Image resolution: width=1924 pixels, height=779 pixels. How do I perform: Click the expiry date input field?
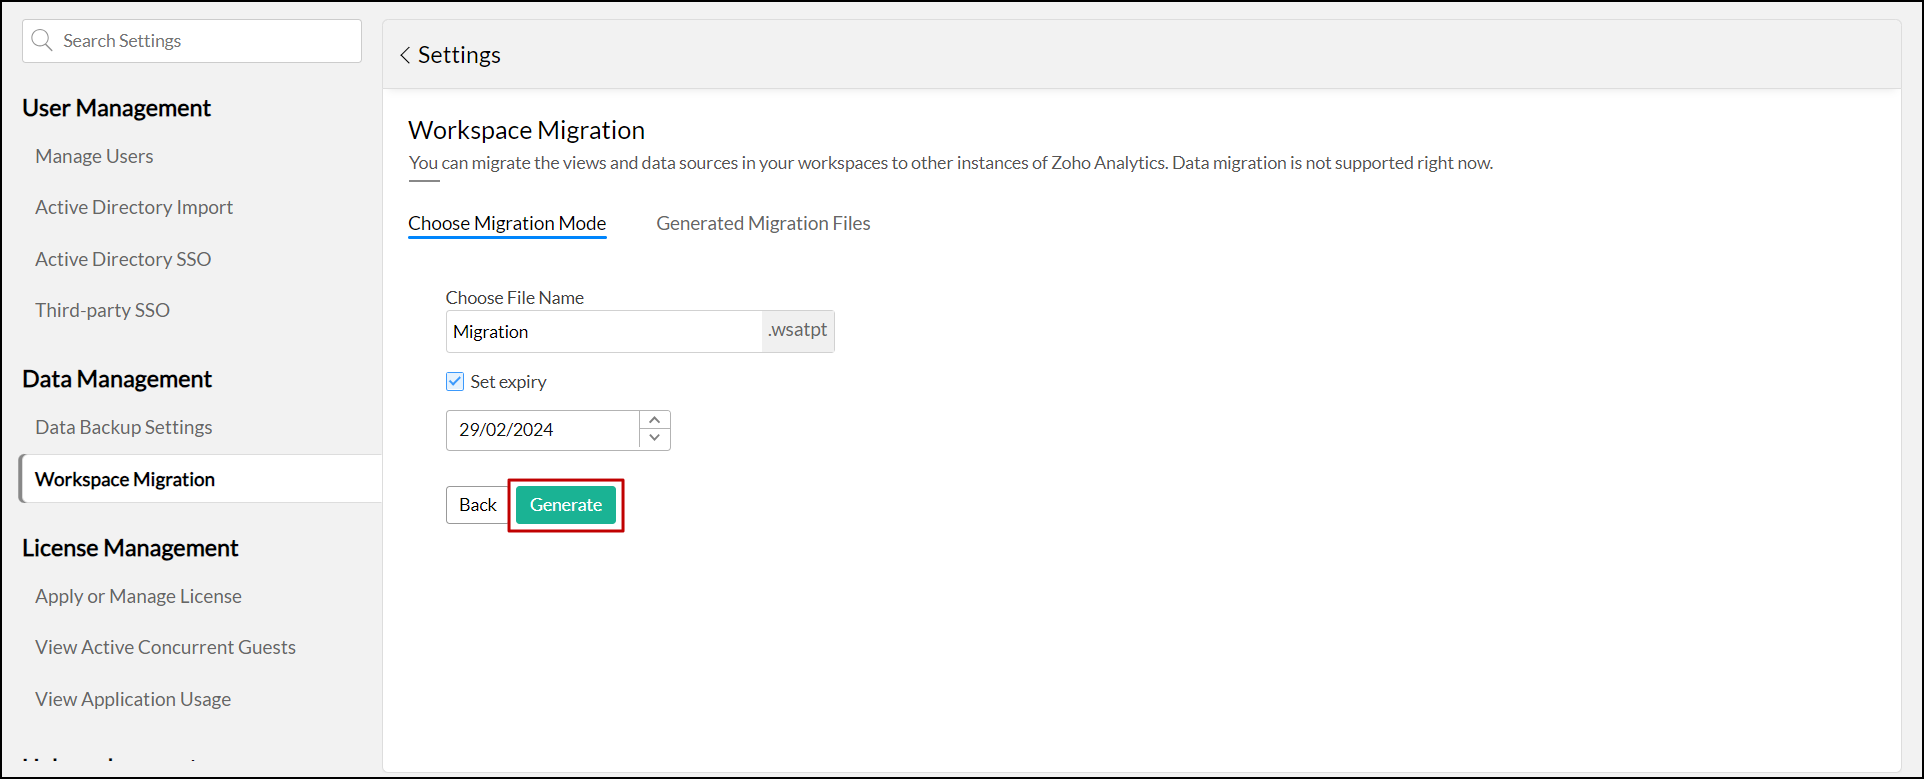(542, 430)
